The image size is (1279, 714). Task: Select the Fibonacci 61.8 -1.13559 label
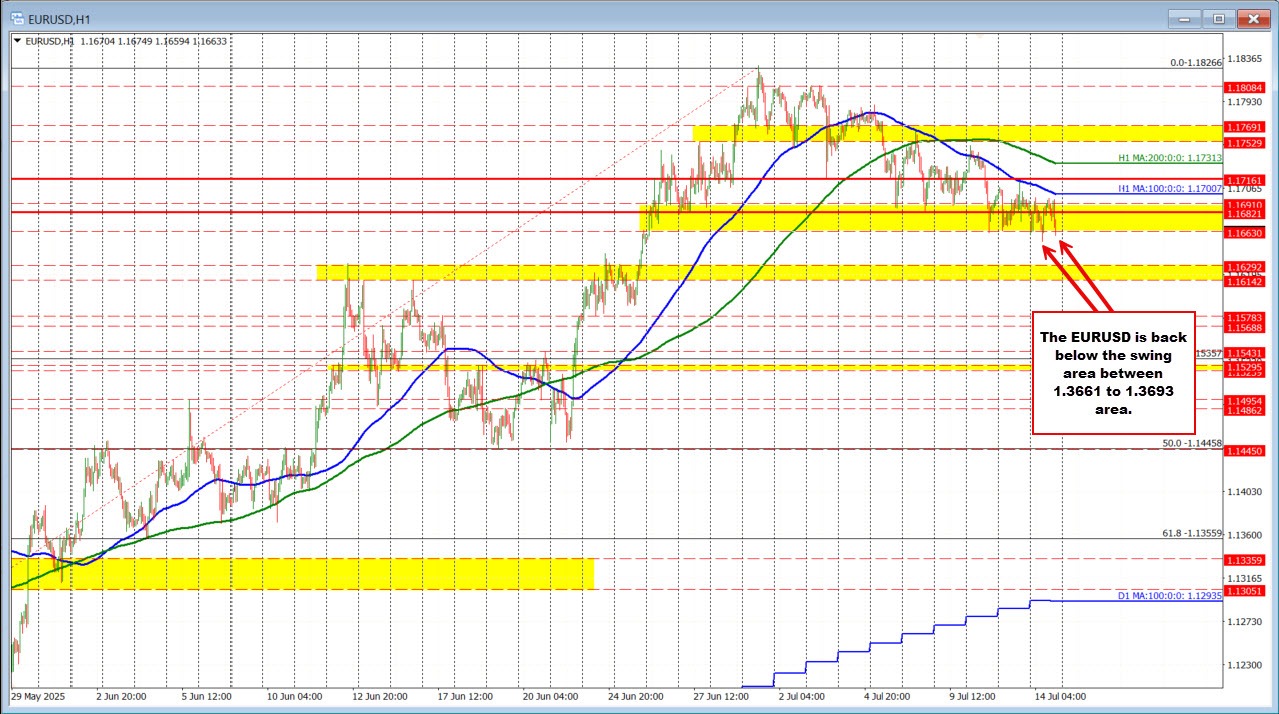[1192, 533]
